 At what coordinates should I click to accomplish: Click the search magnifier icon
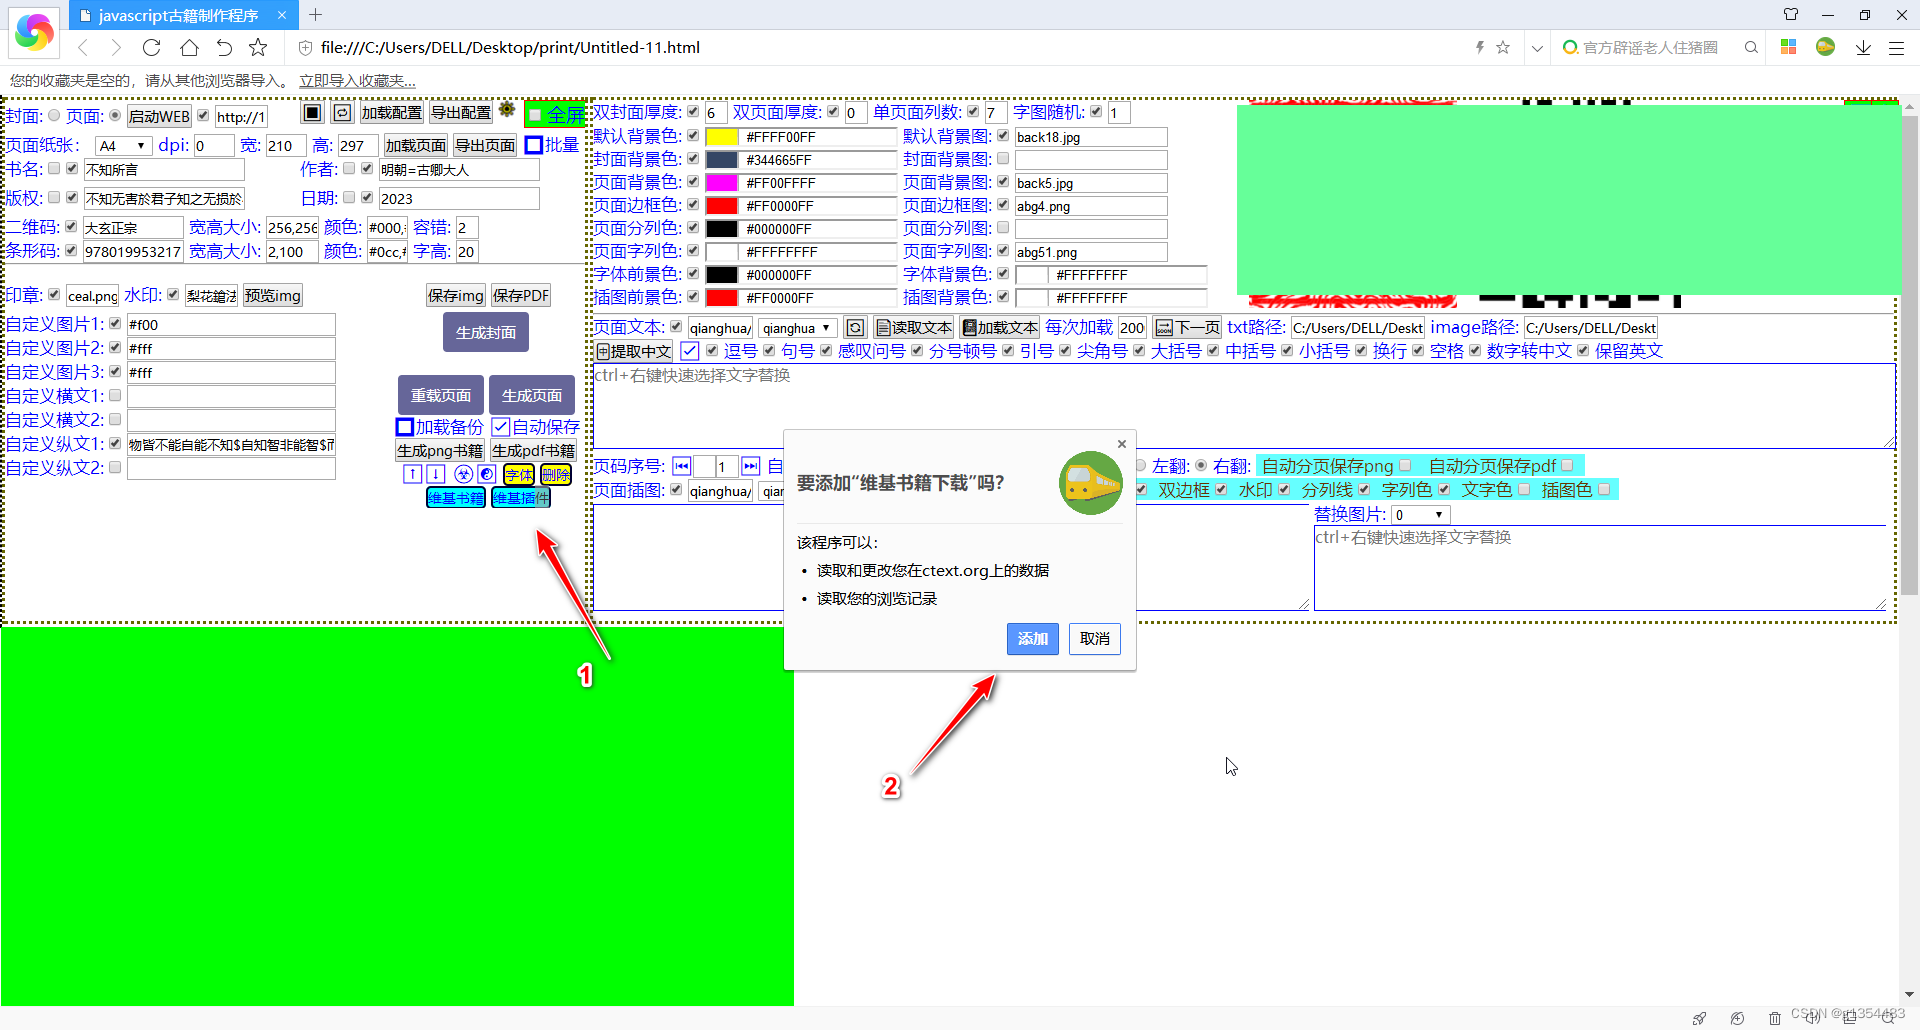coord(1751,47)
